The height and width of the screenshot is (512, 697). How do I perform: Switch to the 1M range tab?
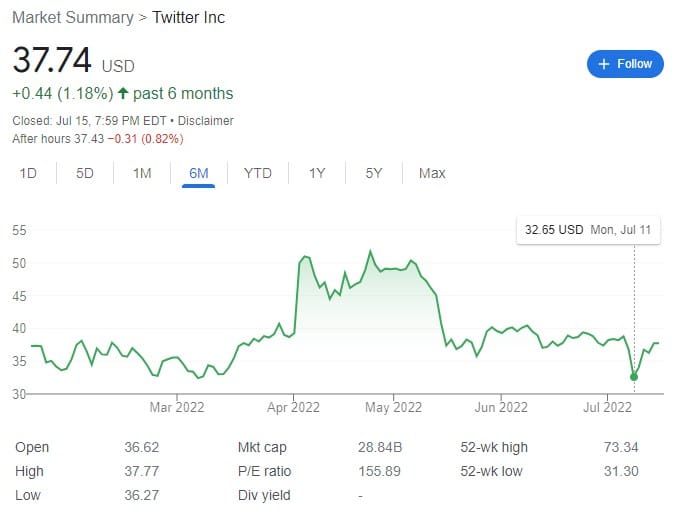tap(142, 173)
